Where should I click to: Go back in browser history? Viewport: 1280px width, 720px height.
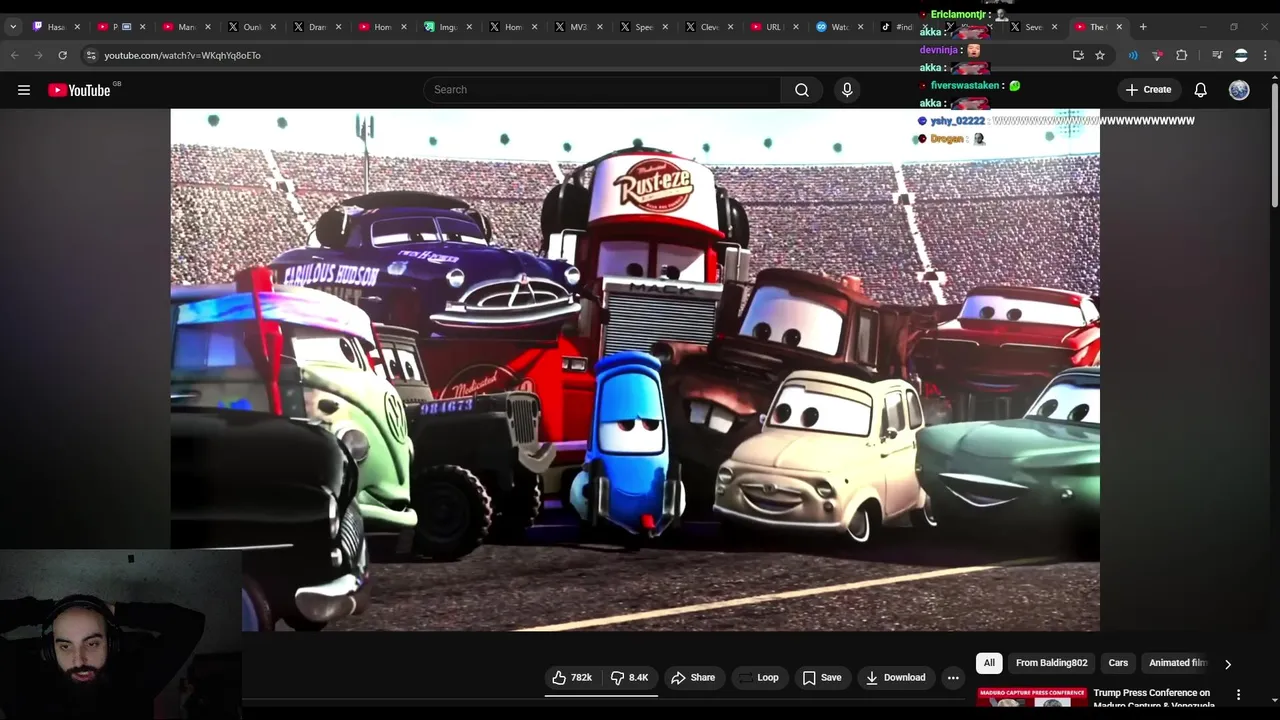(15, 55)
